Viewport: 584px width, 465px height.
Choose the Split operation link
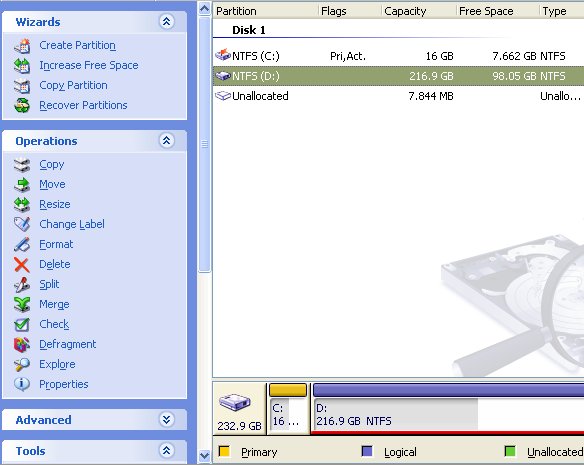[x=49, y=285]
